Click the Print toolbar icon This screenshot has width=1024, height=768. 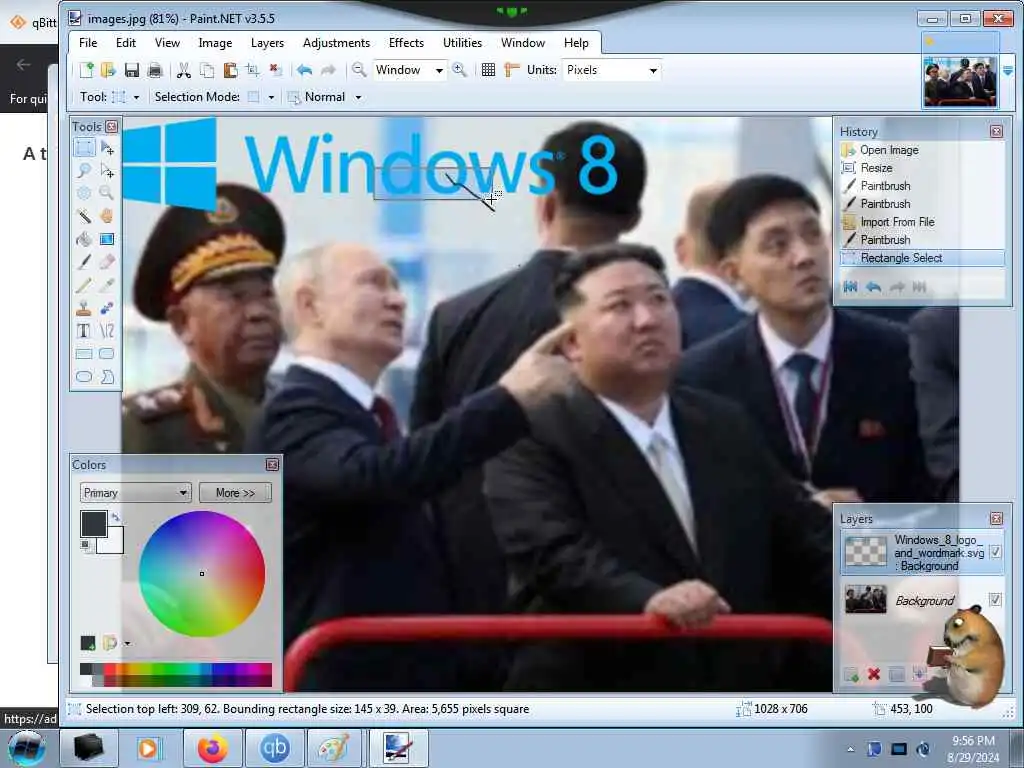click(155, 70)
